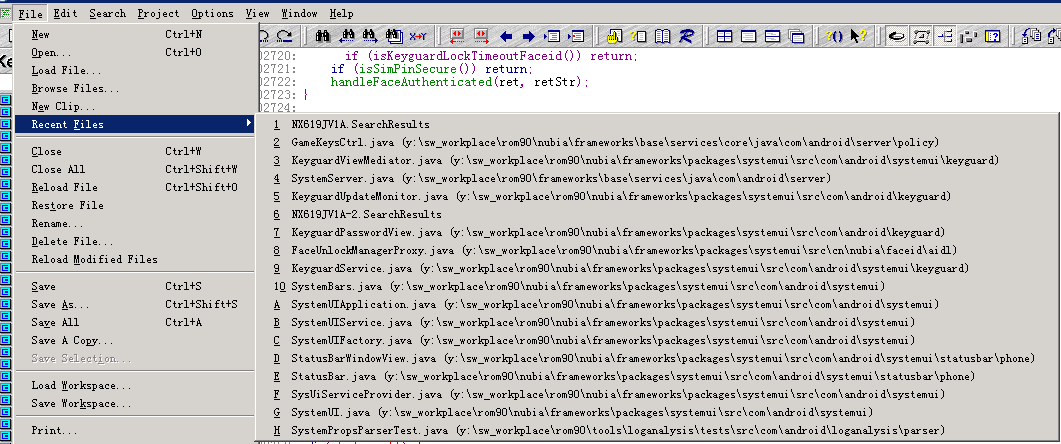Open the Project menu
The width and height of the screenshot is (1061, 444).
158,13
